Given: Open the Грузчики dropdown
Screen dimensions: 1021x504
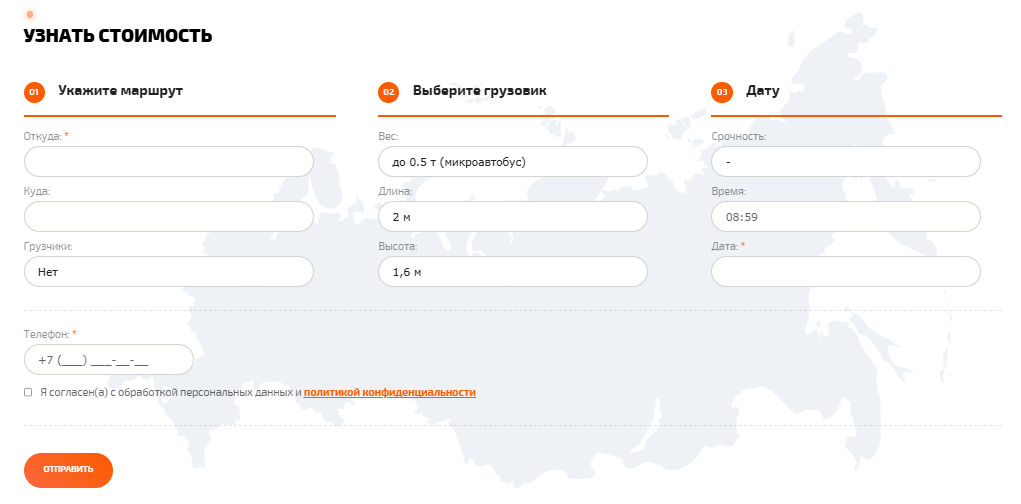Looking at the screenshot, I should [168, 271].
